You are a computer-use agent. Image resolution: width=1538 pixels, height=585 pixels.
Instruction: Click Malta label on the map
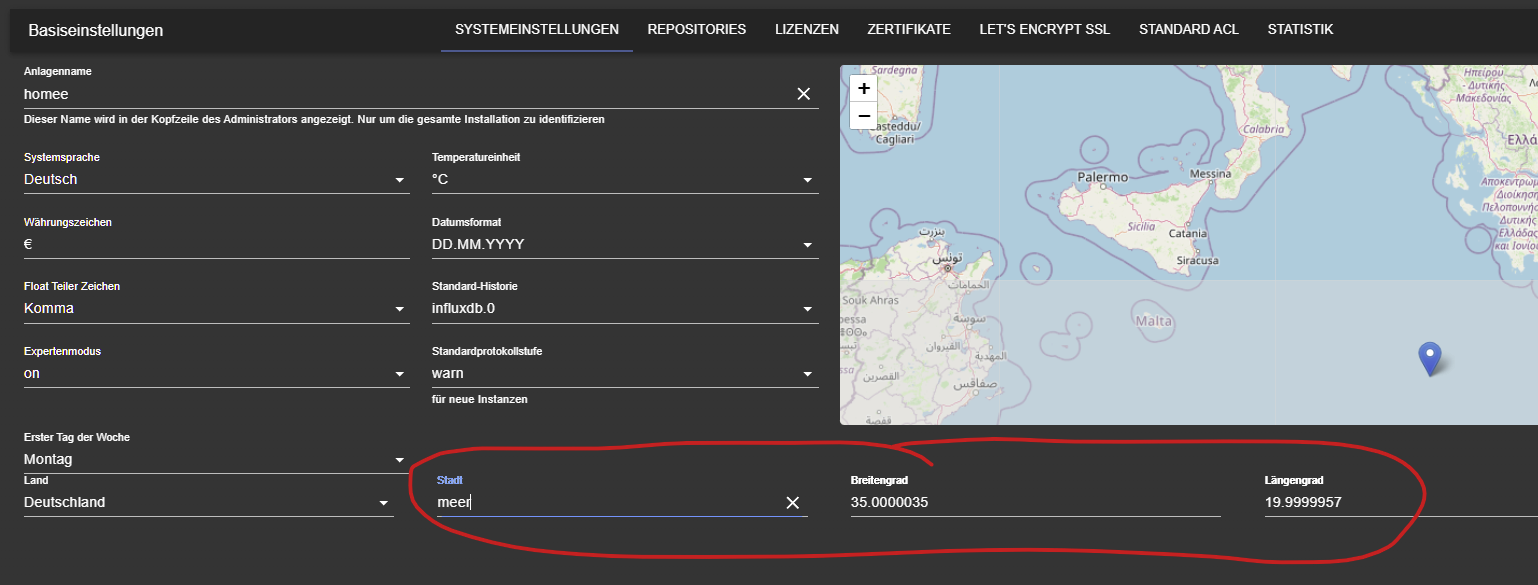(x=1155, y=321)
